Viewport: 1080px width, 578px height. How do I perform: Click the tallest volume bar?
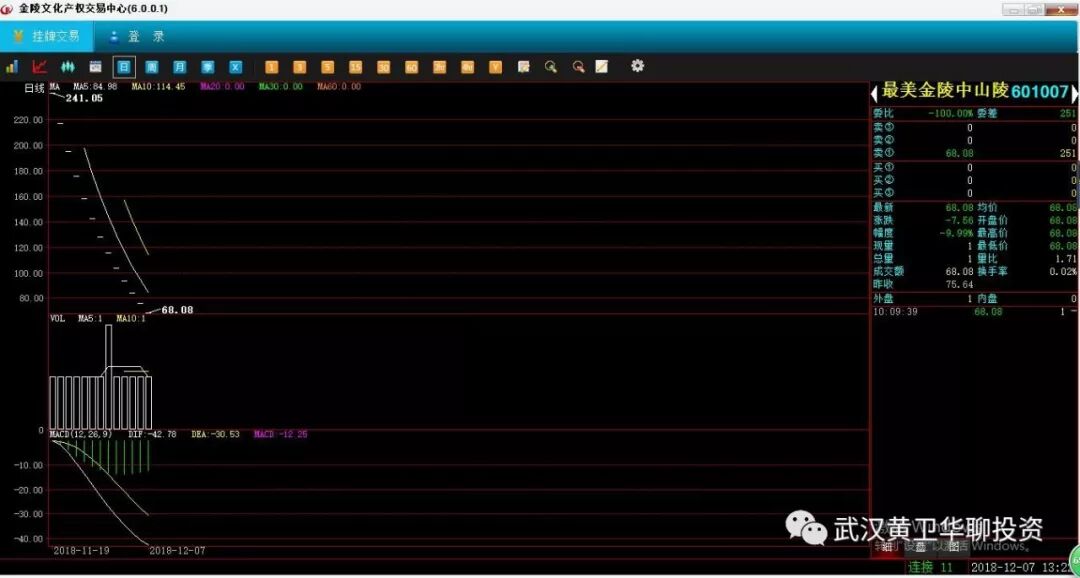[x=109, y=376]
